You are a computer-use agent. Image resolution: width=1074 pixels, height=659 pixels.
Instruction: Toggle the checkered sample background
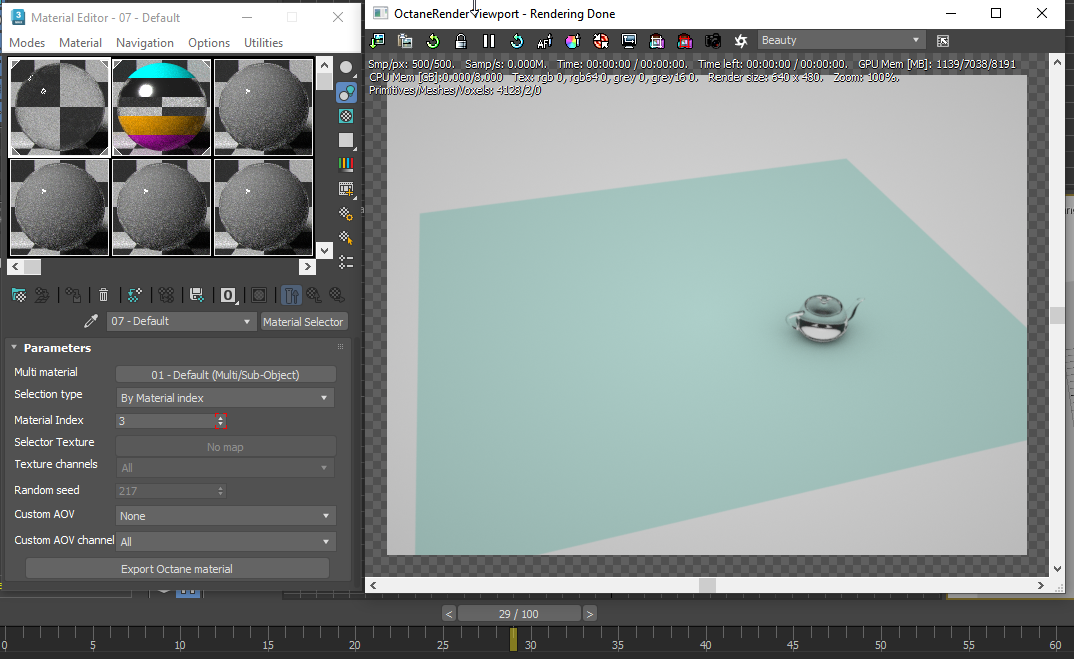click(346, 116)
